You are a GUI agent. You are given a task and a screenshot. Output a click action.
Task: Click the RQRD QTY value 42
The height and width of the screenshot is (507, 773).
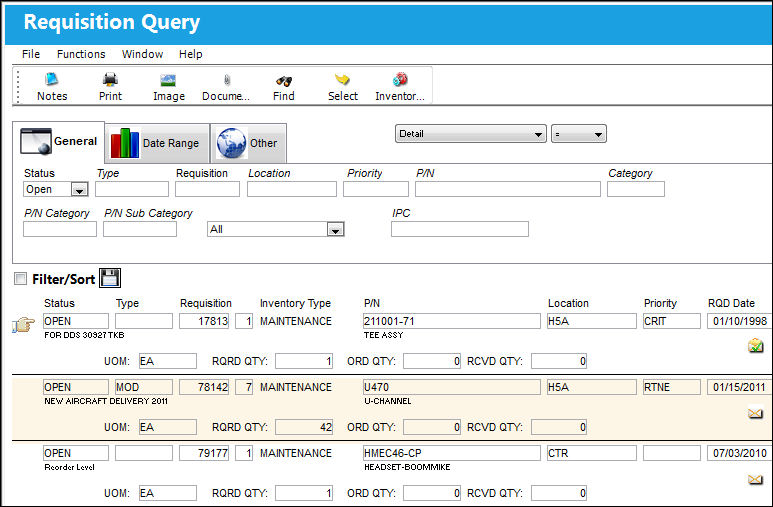pos(304,427)
